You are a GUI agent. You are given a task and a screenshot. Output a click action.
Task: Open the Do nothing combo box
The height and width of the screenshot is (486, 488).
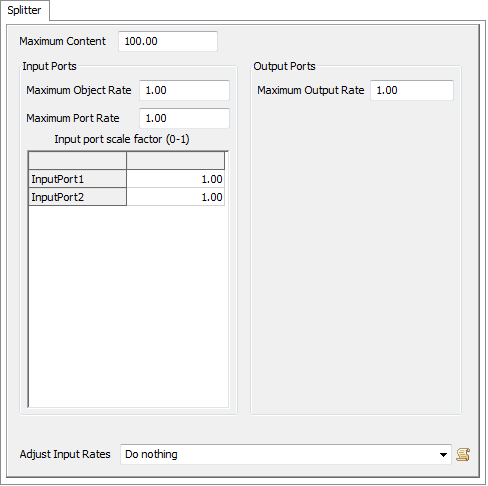(x=286, y=454)
